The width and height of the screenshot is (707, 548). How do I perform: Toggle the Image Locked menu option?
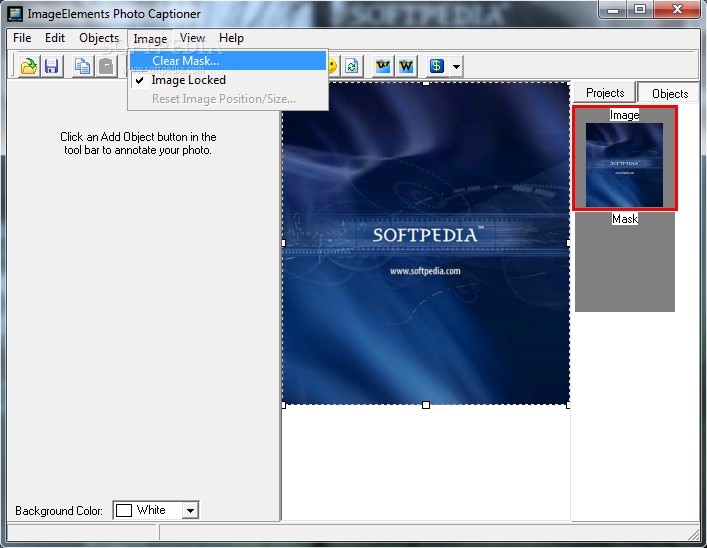[x=228, y=80]
